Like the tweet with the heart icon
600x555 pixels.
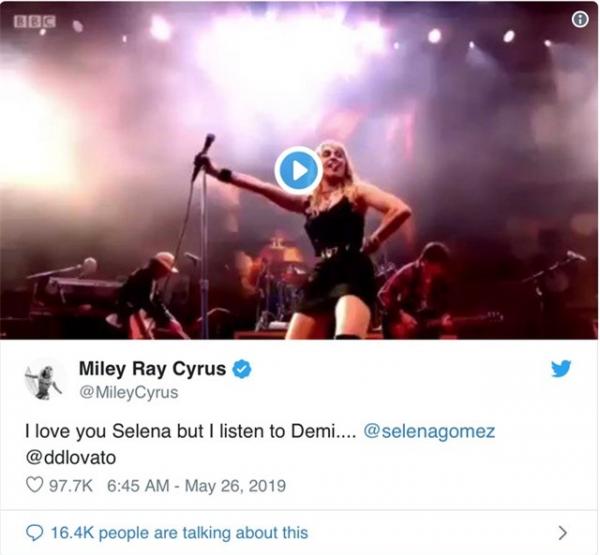coord(33,487)
